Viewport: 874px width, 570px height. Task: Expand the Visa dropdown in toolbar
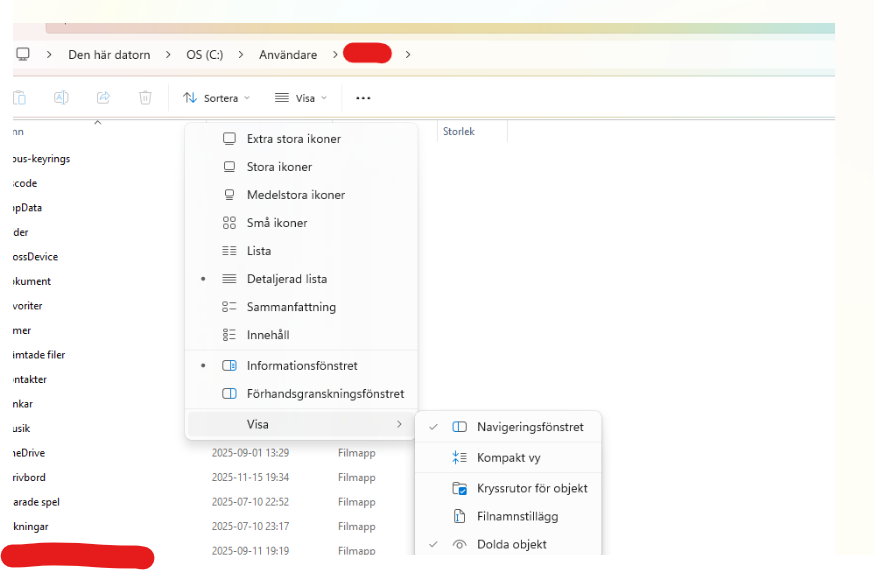(301, 98)
